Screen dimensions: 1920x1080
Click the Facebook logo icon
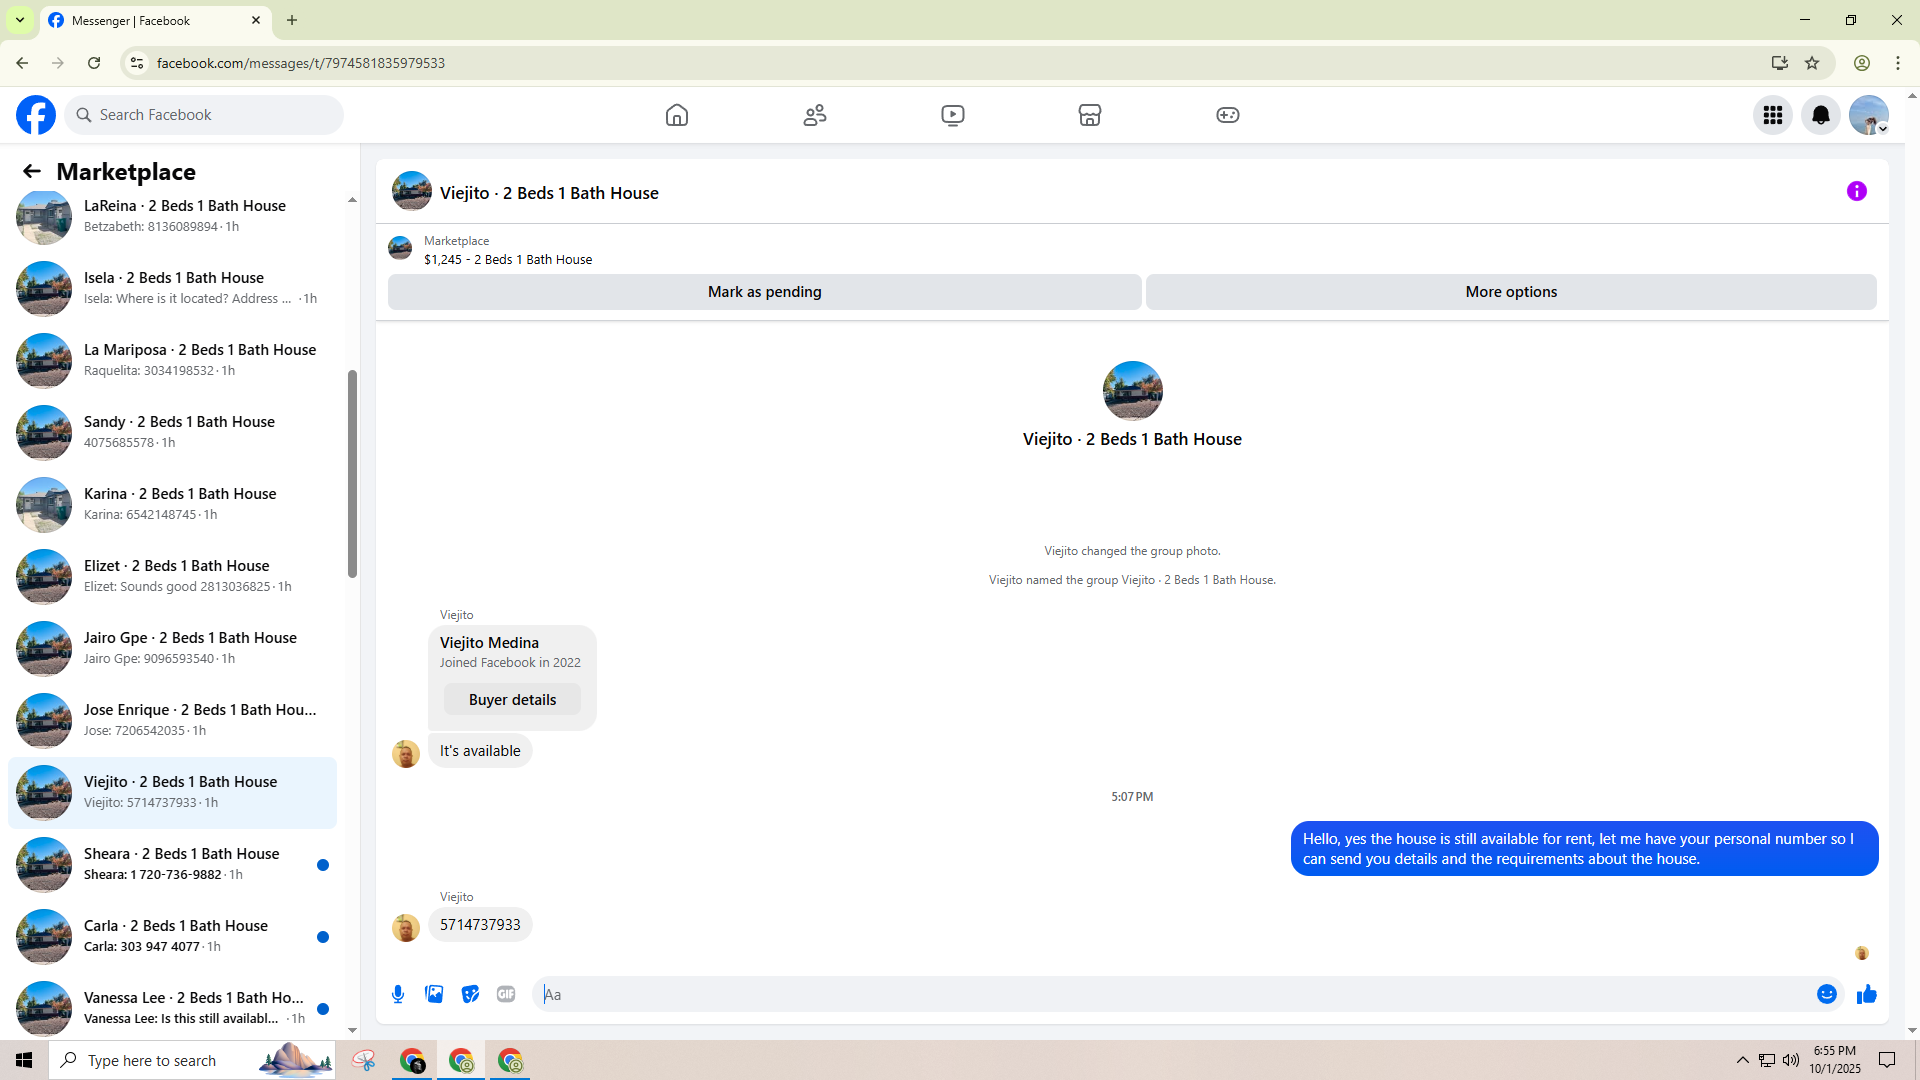pos(36,115)
